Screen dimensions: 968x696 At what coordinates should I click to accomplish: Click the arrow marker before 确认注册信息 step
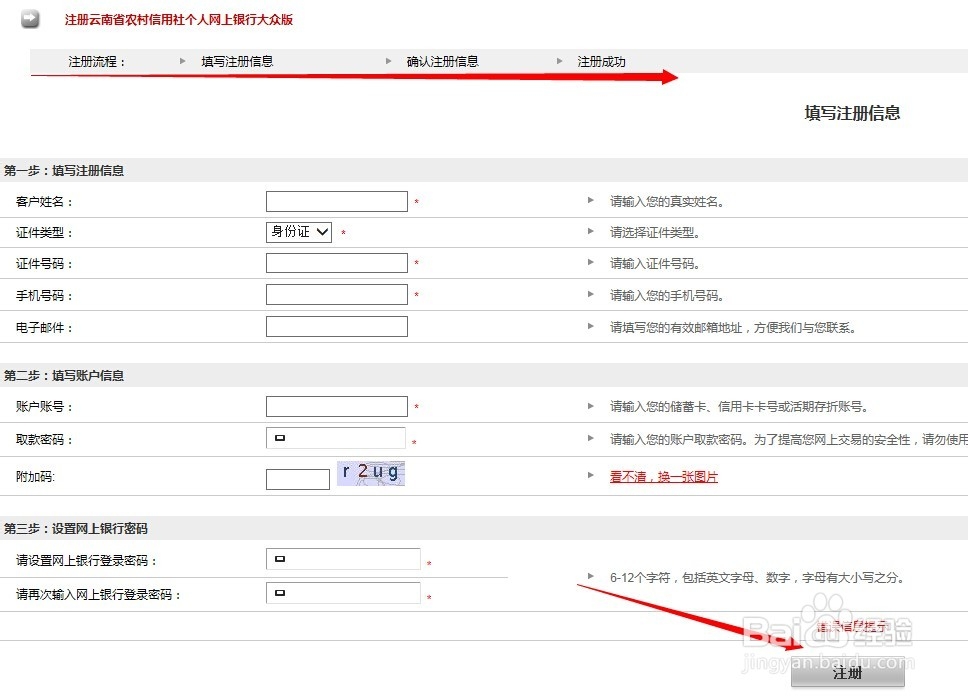point(389,60)
